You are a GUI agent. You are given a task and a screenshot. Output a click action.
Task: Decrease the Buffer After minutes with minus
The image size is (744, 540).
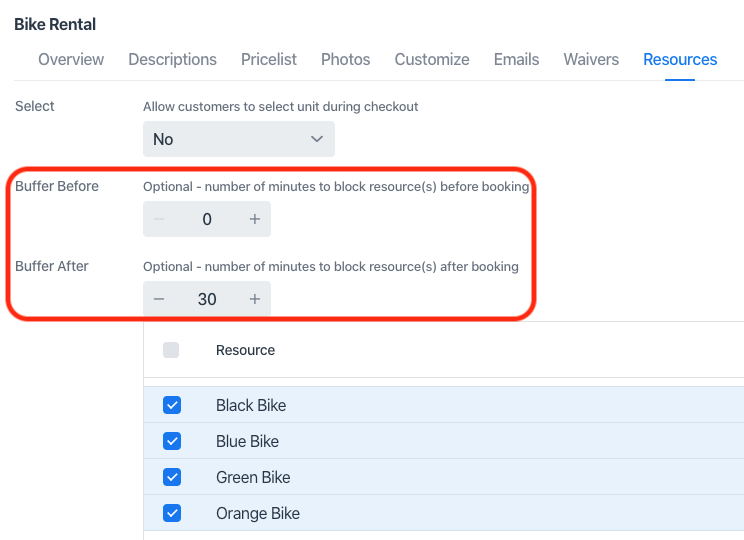coord(159,299)
